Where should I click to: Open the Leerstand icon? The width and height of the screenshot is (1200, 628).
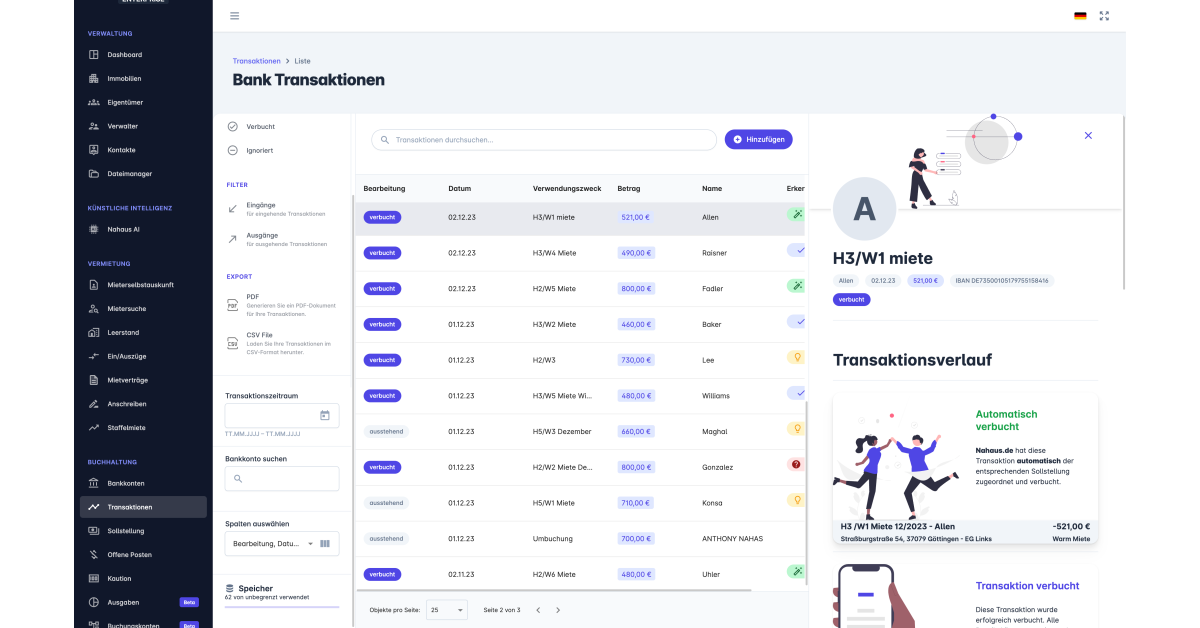click(x=93, y=332)
